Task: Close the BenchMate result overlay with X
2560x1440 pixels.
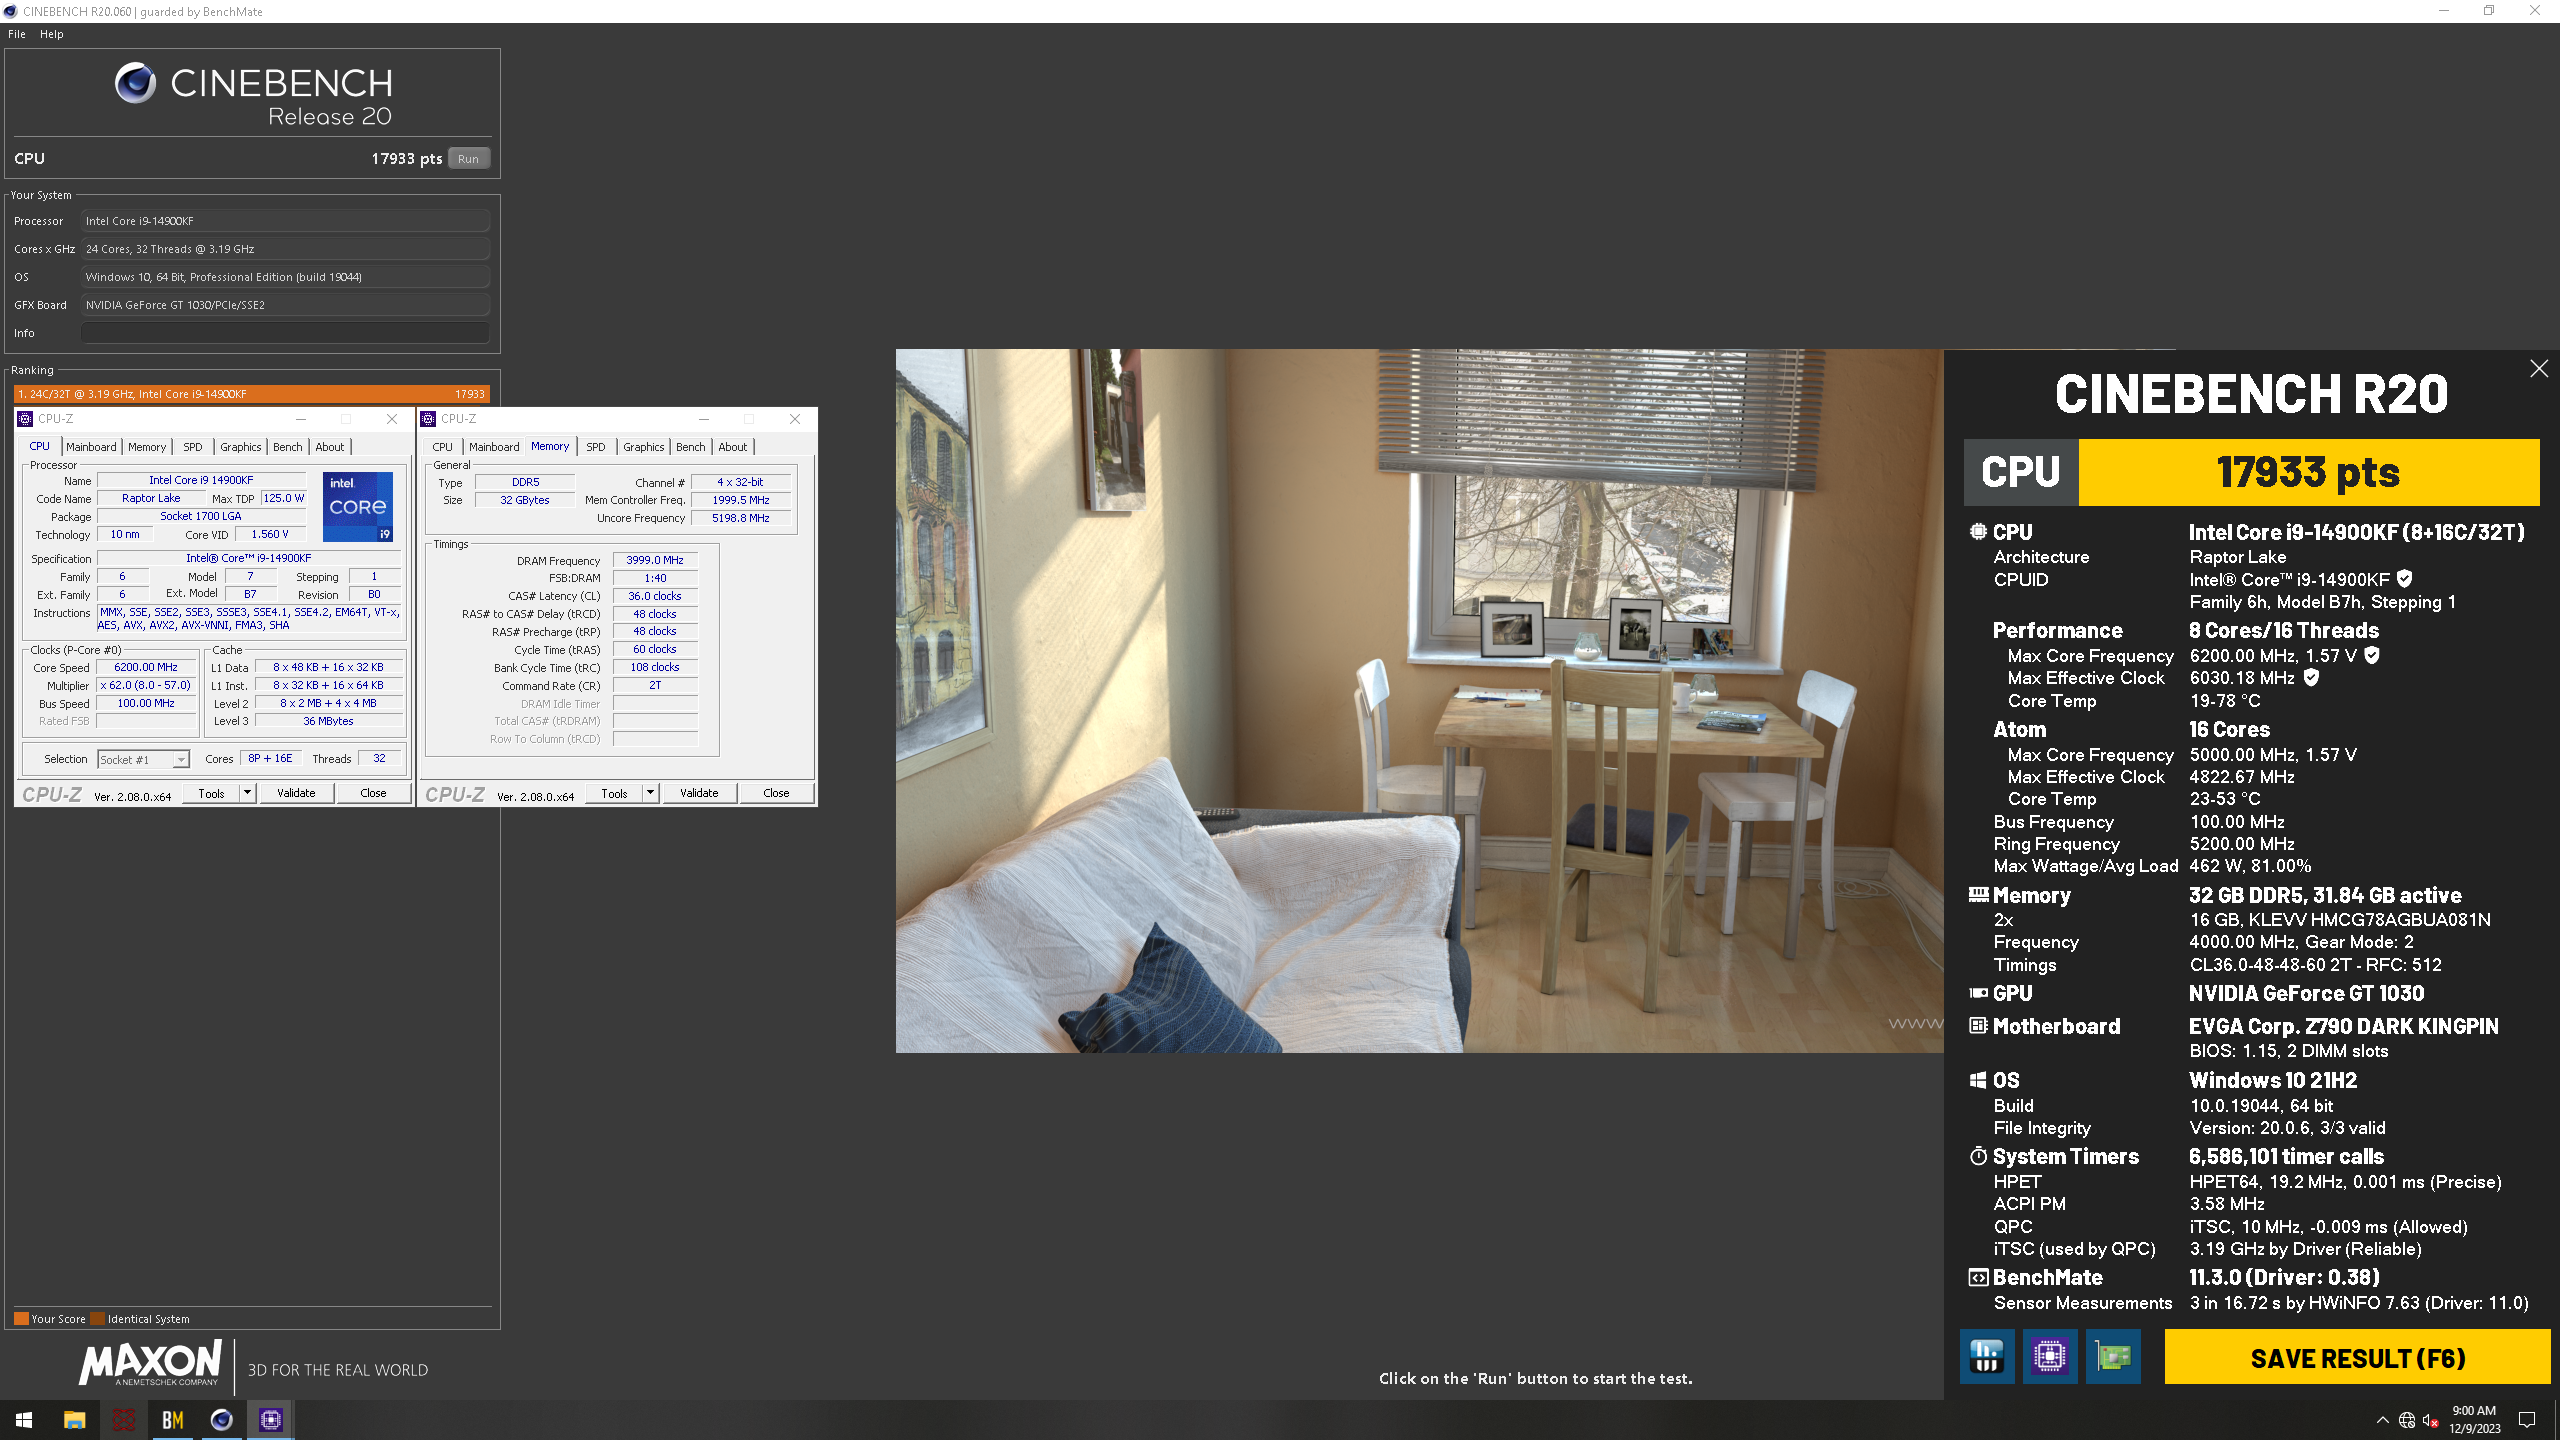Action: pos(2539,369)
